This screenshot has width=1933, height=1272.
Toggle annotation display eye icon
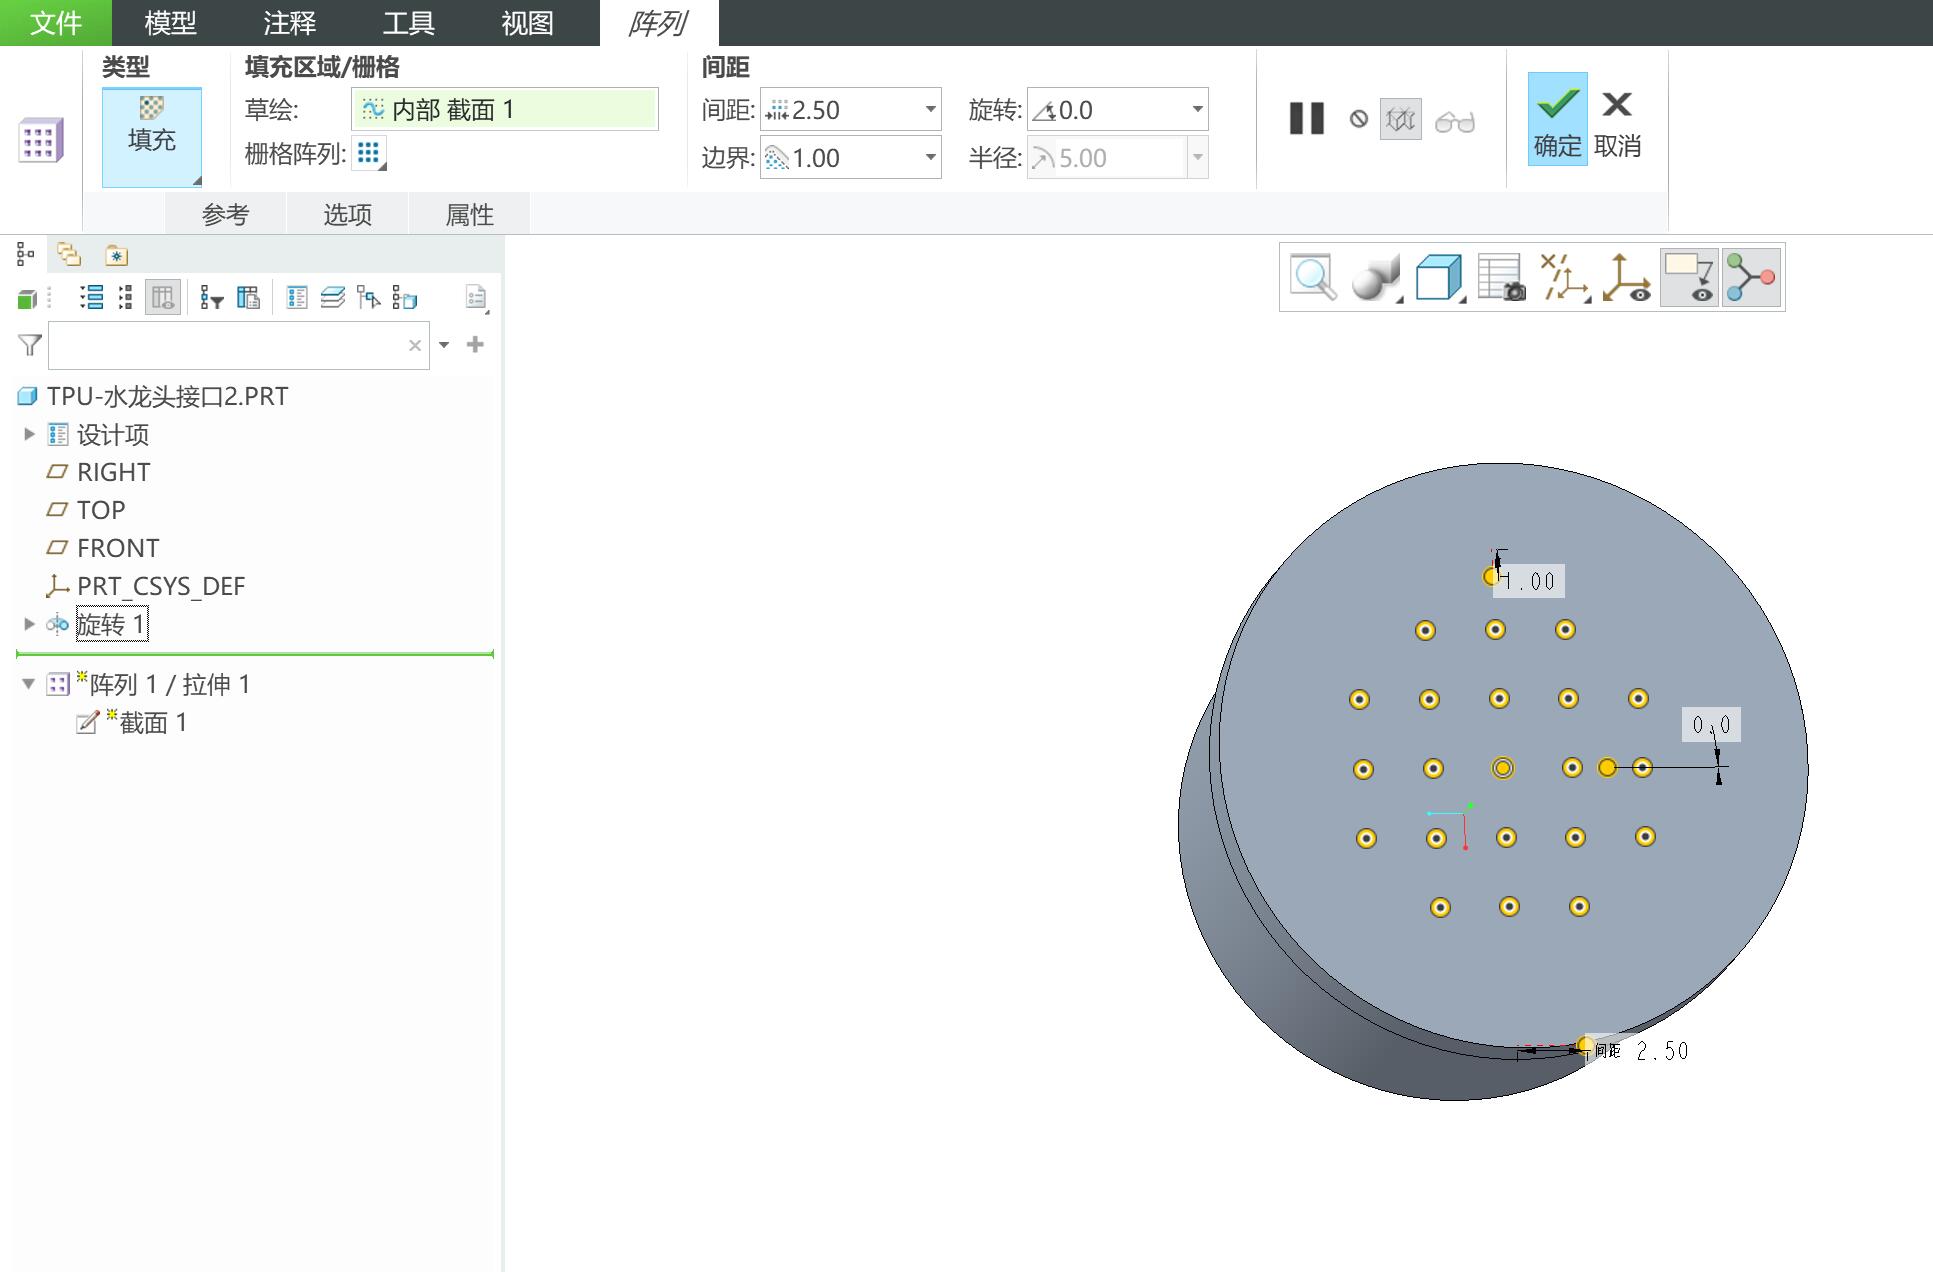click(1689, 277)
